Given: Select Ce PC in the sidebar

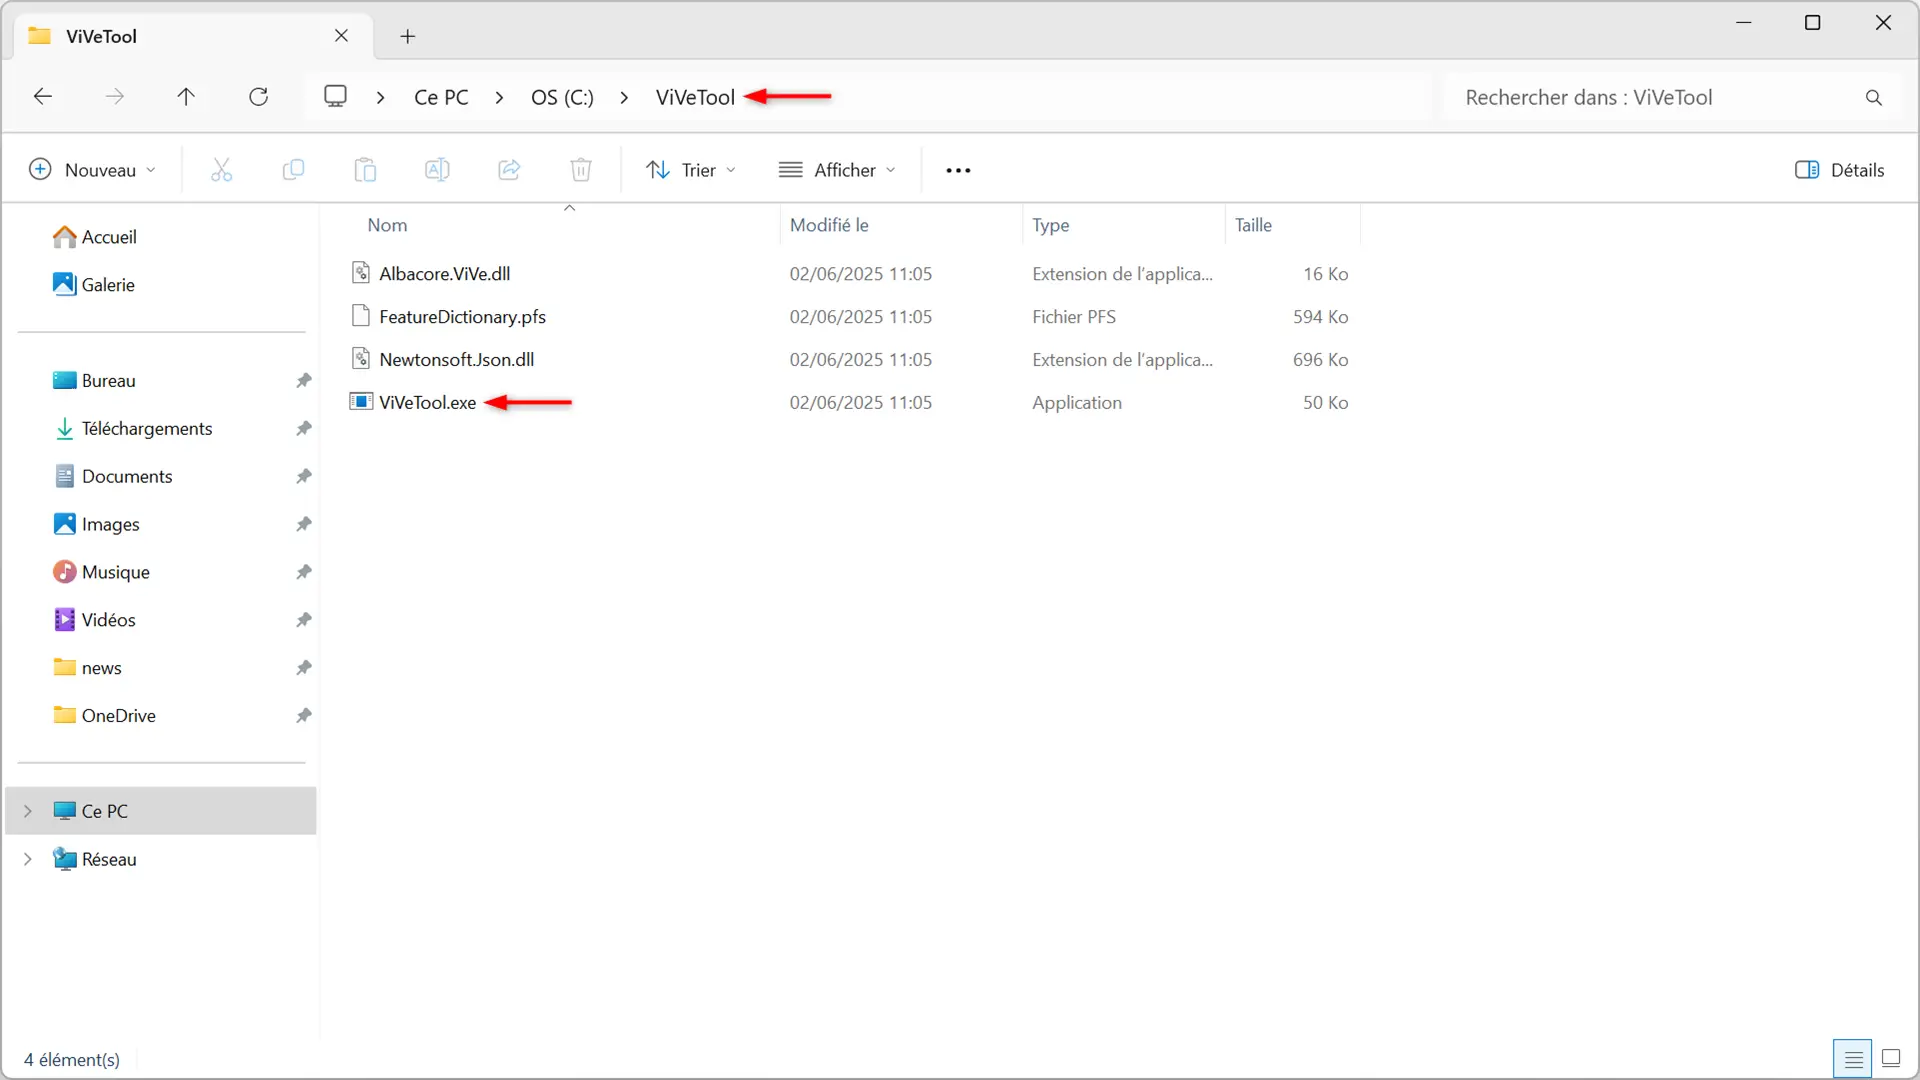Looking at the screenshot, I should click(x=161, y=811).
